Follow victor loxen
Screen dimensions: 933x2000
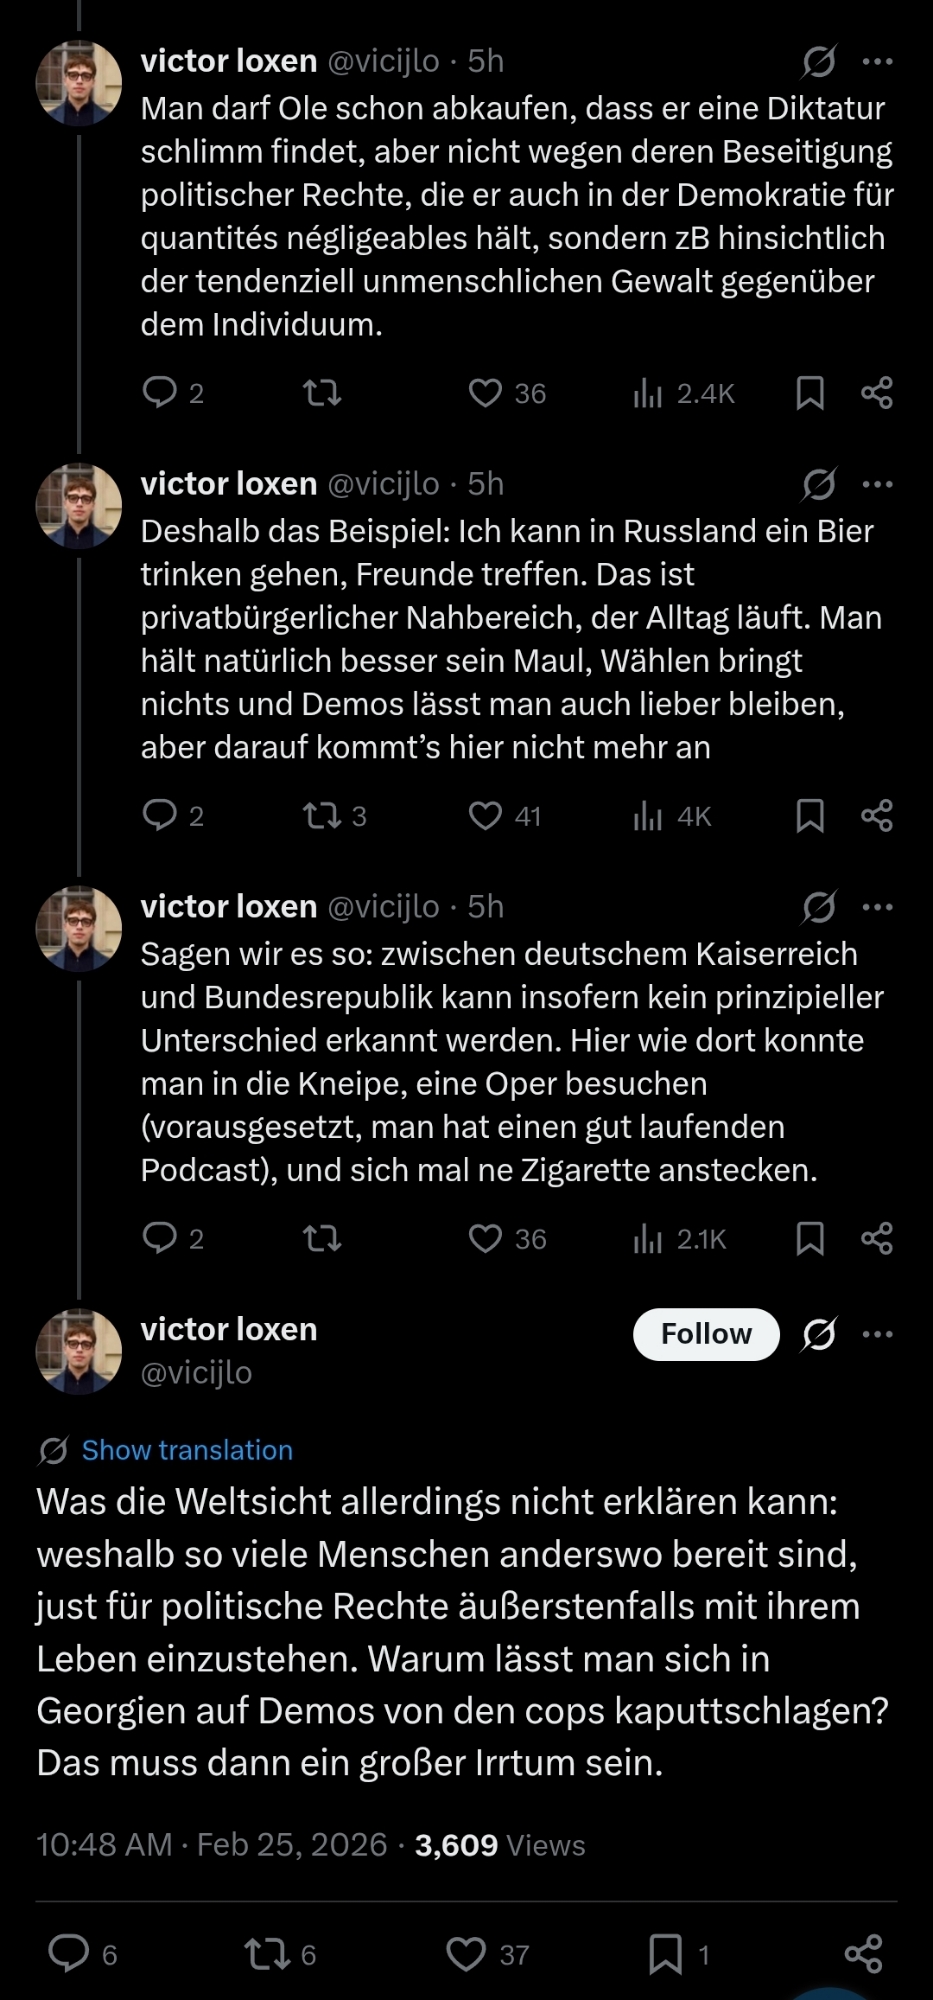pos(705,1334)
